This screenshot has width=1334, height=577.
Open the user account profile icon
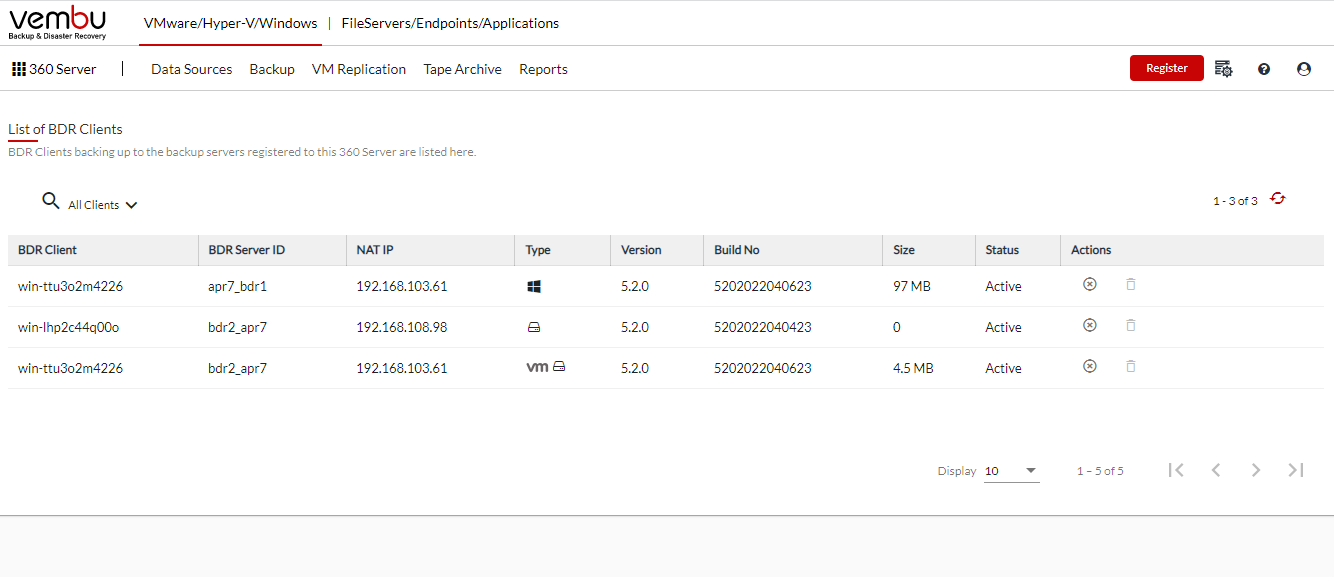pyautogui.click(x=1304, y=69)
